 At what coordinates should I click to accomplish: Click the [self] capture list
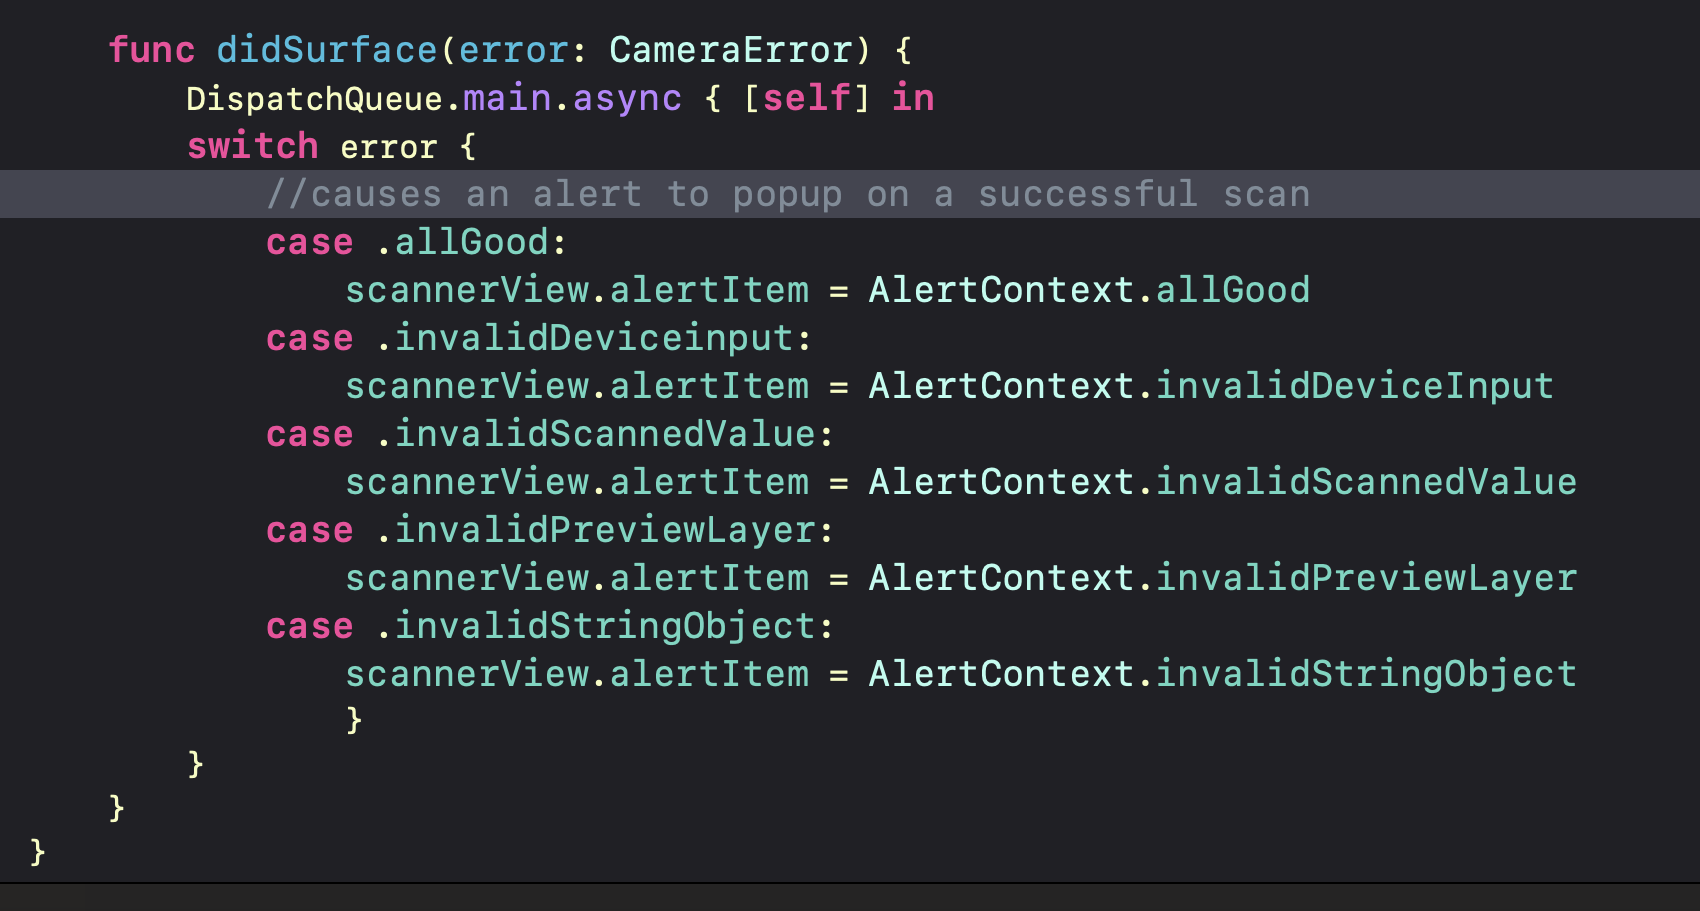807,98
